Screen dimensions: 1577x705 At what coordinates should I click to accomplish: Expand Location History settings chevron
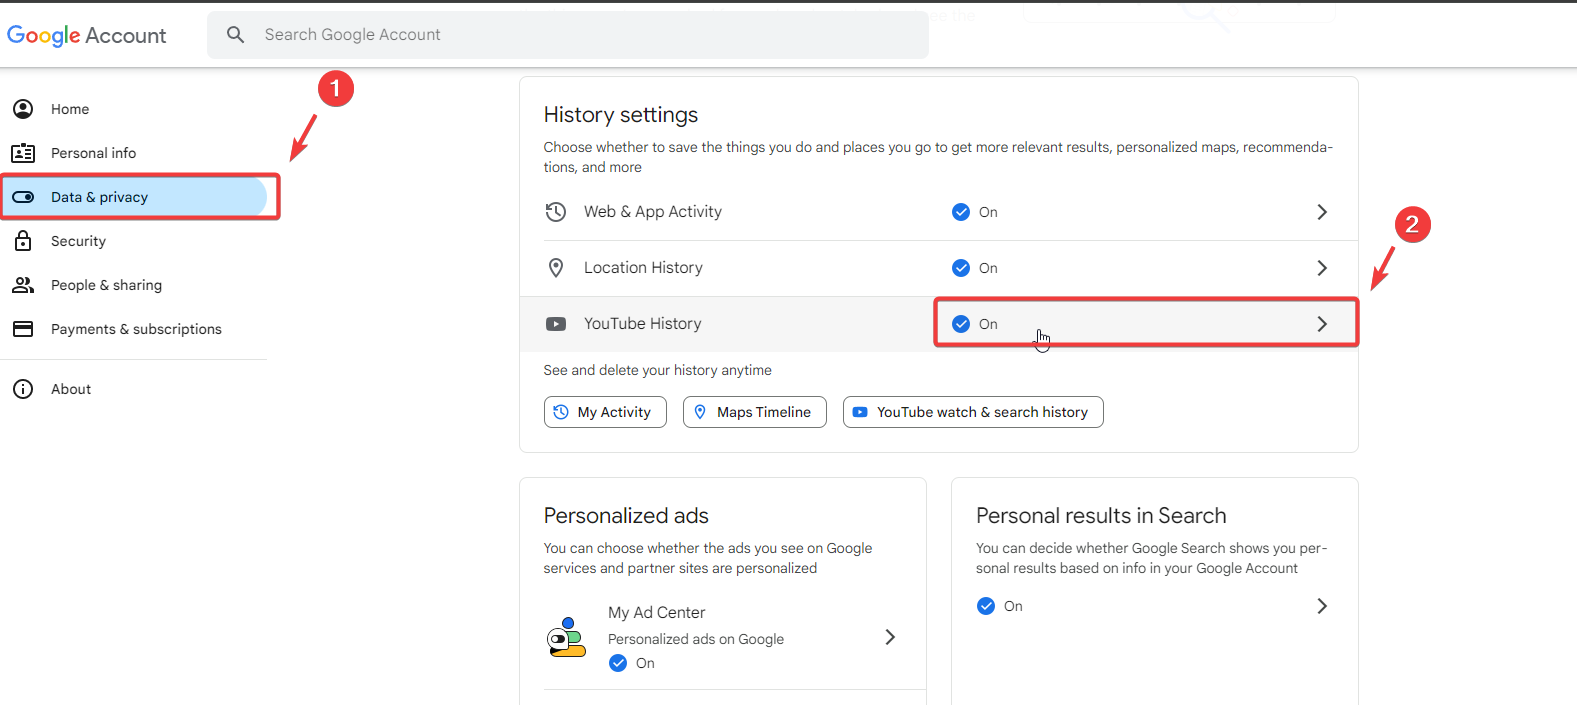(1322, 268)
